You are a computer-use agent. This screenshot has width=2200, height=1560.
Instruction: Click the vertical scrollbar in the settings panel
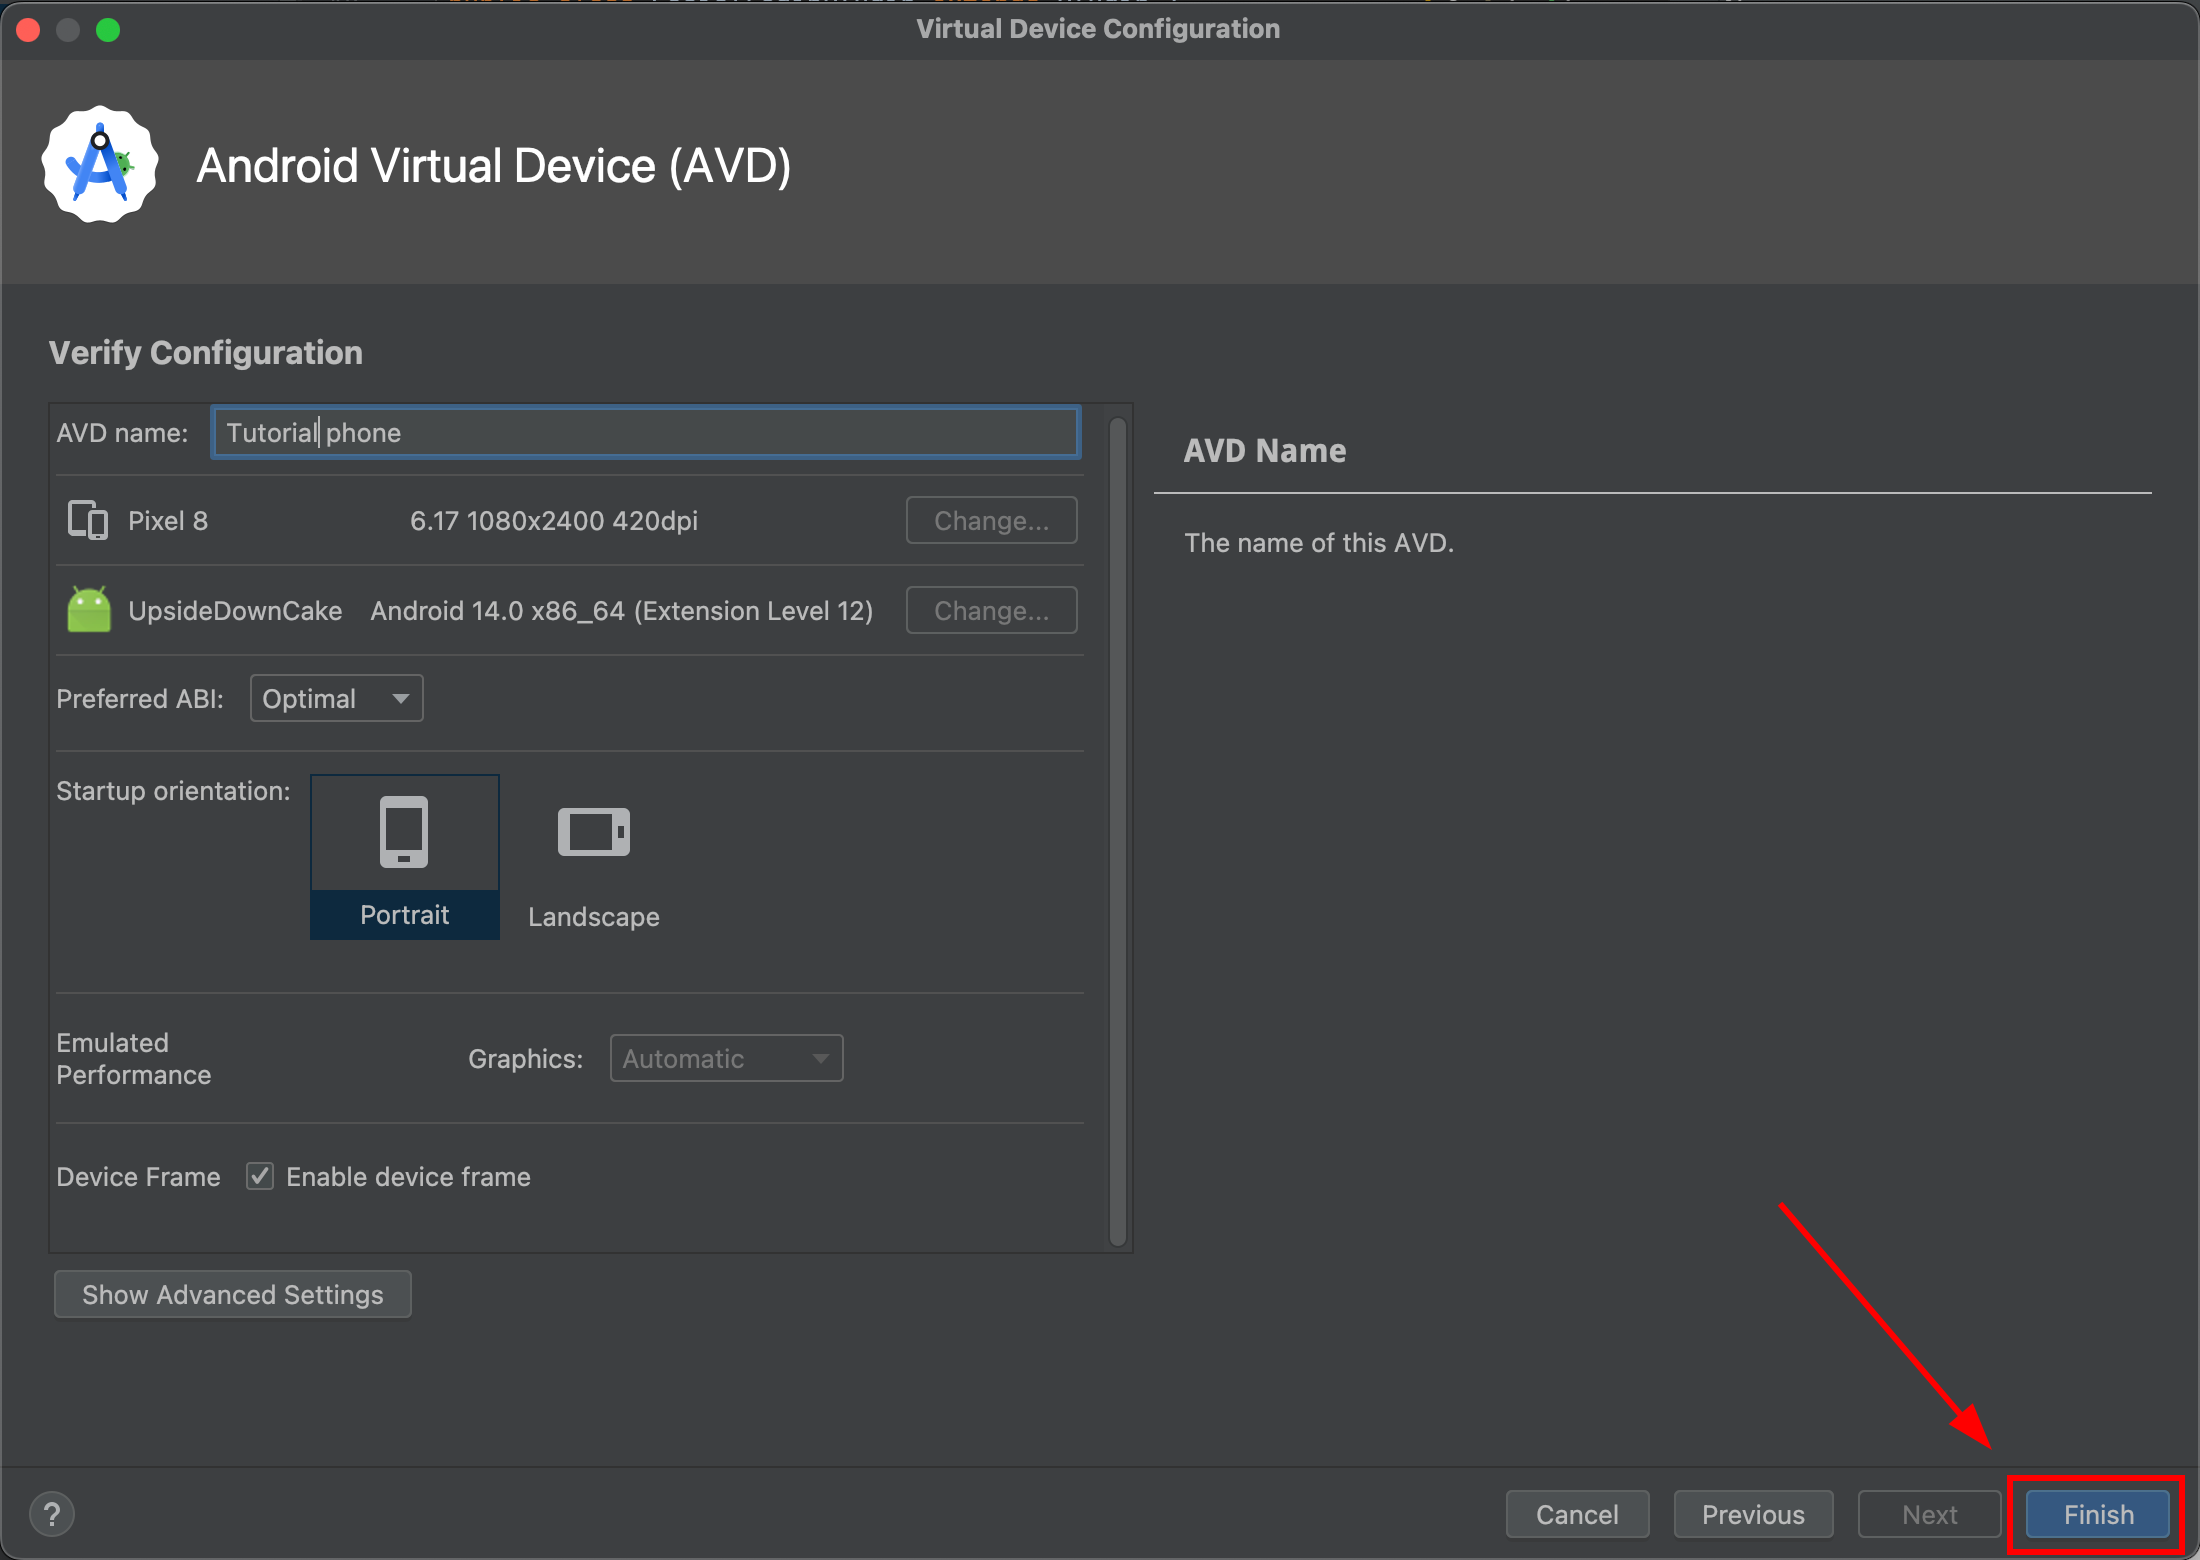click(1117, 820)
